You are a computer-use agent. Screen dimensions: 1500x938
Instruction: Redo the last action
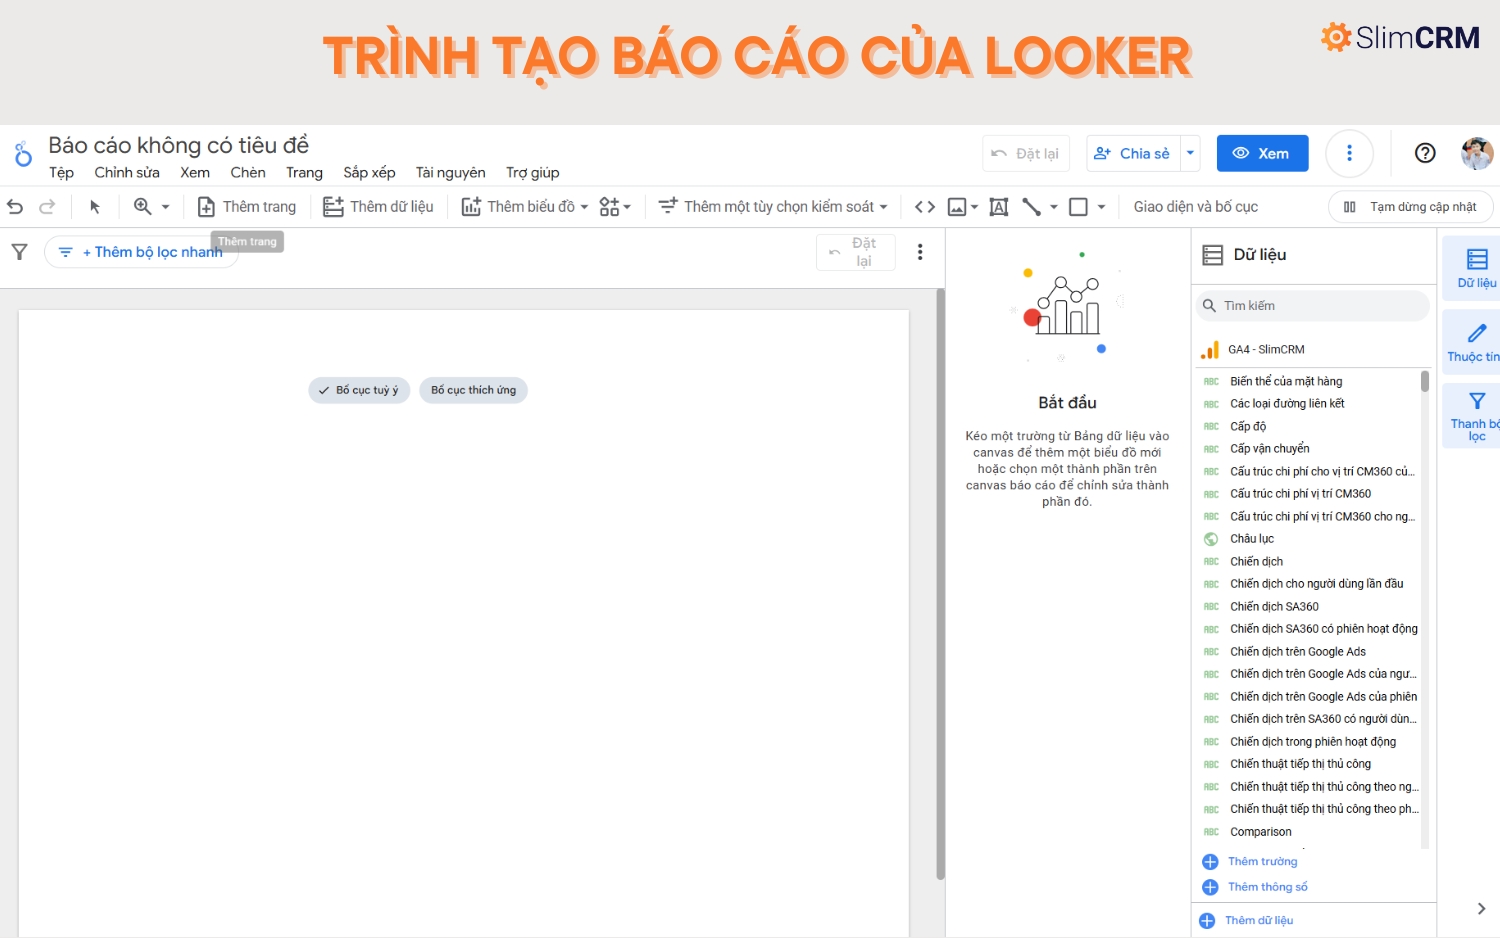coord(47,207)
